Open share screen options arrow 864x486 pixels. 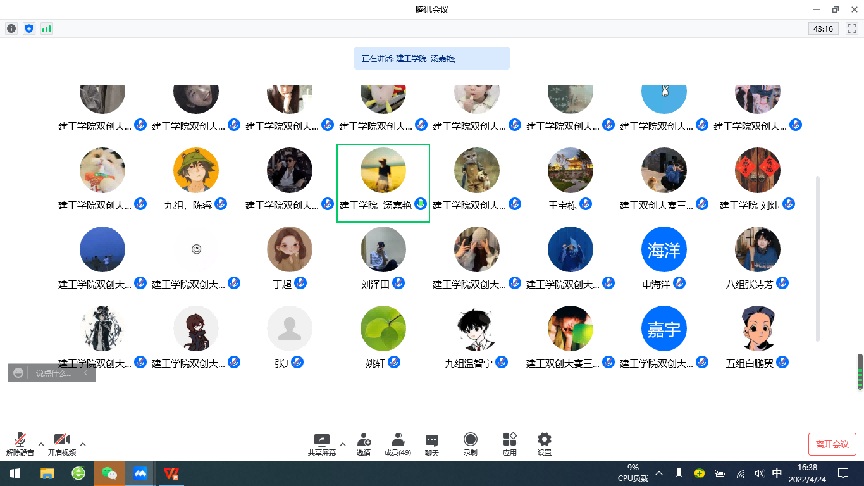(x=343, y=443)
